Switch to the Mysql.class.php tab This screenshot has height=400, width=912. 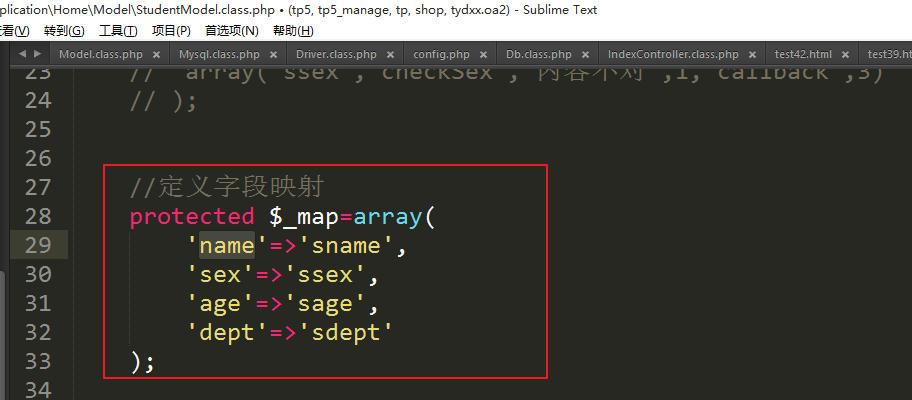coord(219,55)
